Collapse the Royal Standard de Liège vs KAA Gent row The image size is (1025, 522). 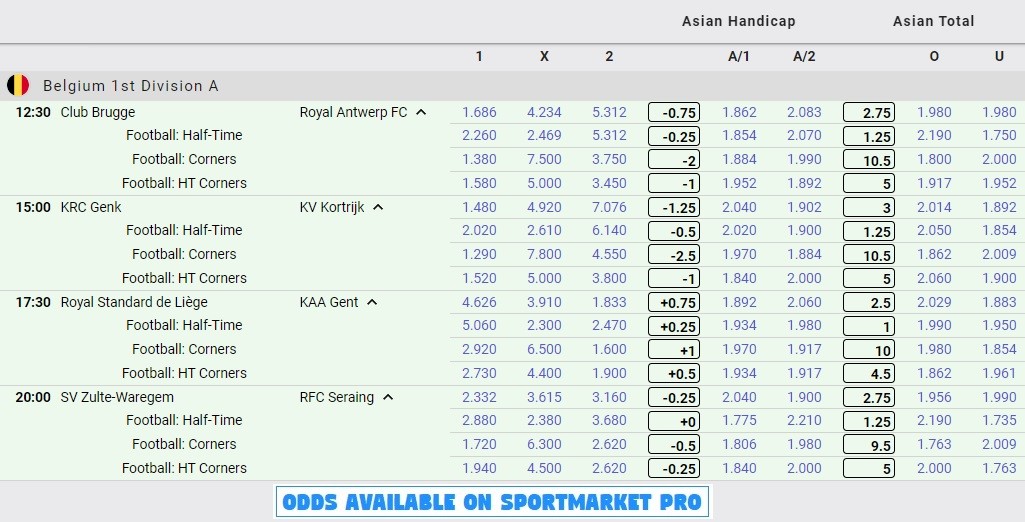(x=372, y=302)
